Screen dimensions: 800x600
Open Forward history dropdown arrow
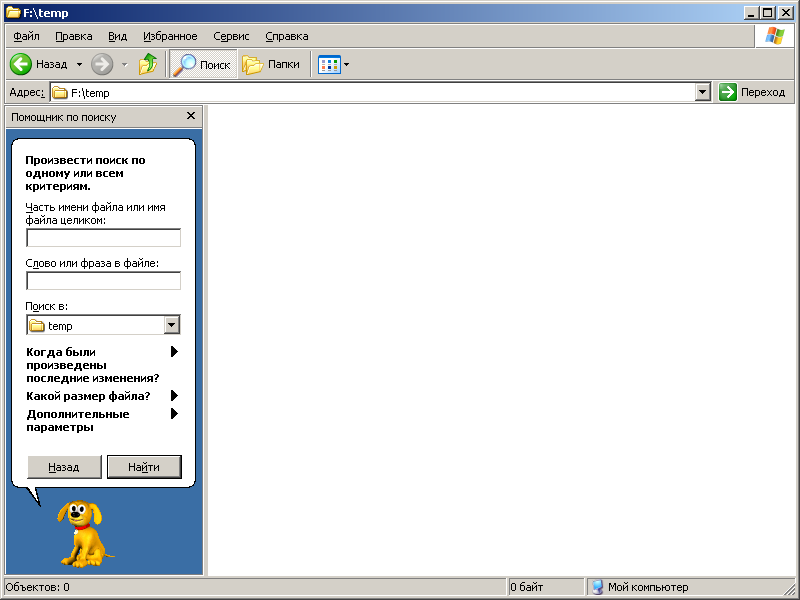(x=124, y=64)
